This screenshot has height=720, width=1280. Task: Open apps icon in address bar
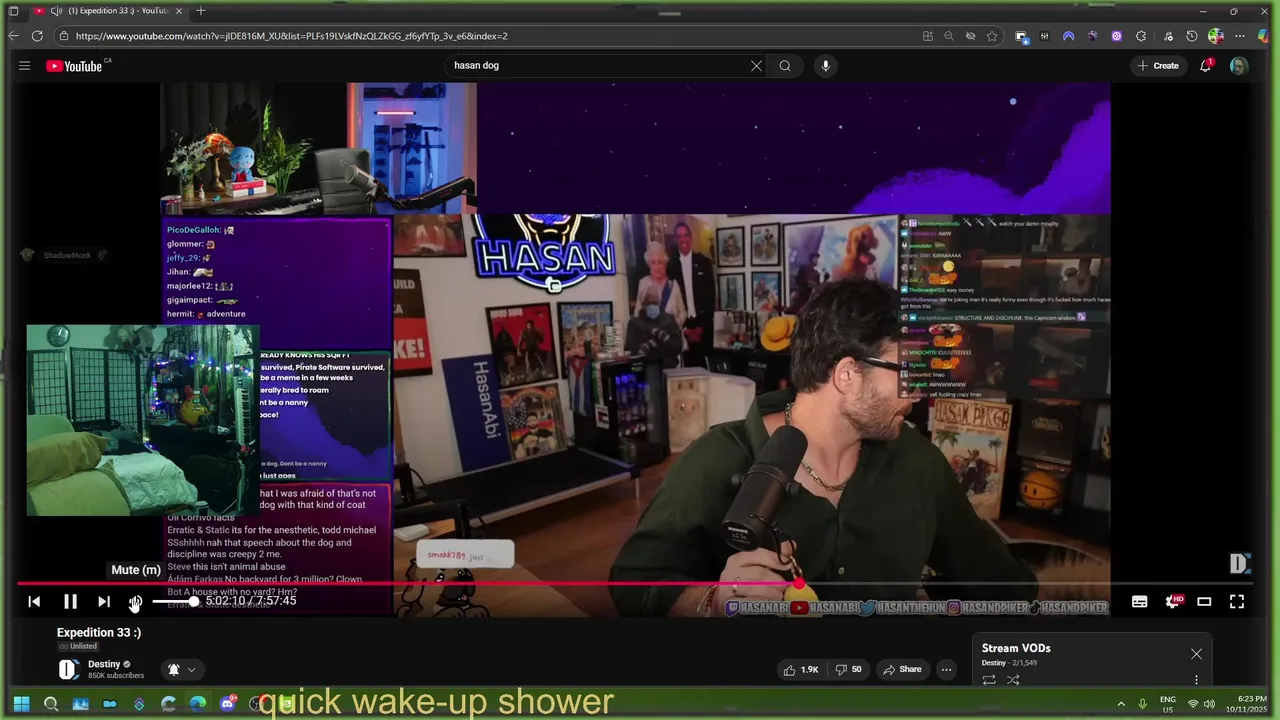928,36
